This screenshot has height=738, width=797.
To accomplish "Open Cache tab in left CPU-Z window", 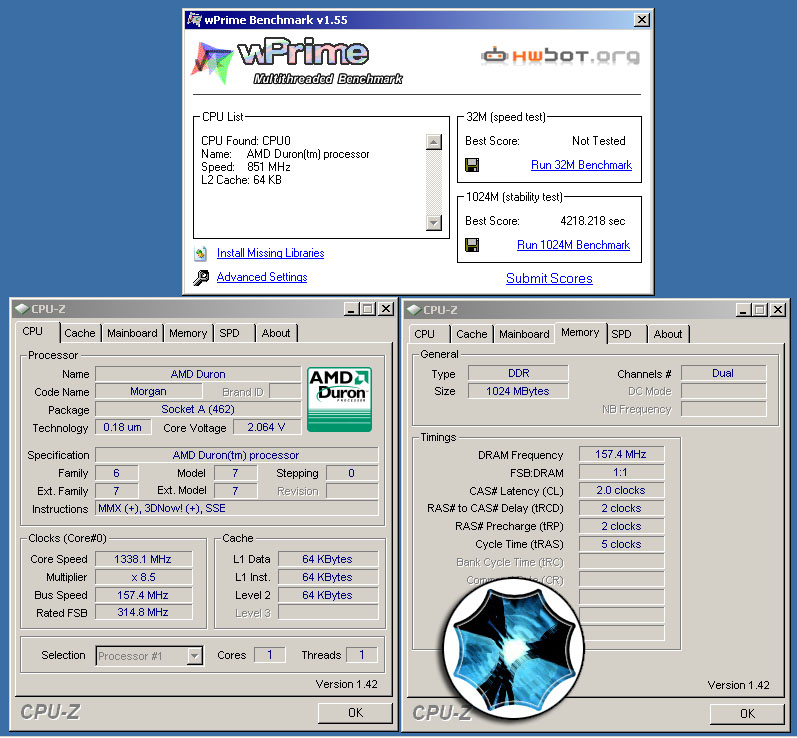I will coord(80,333).
